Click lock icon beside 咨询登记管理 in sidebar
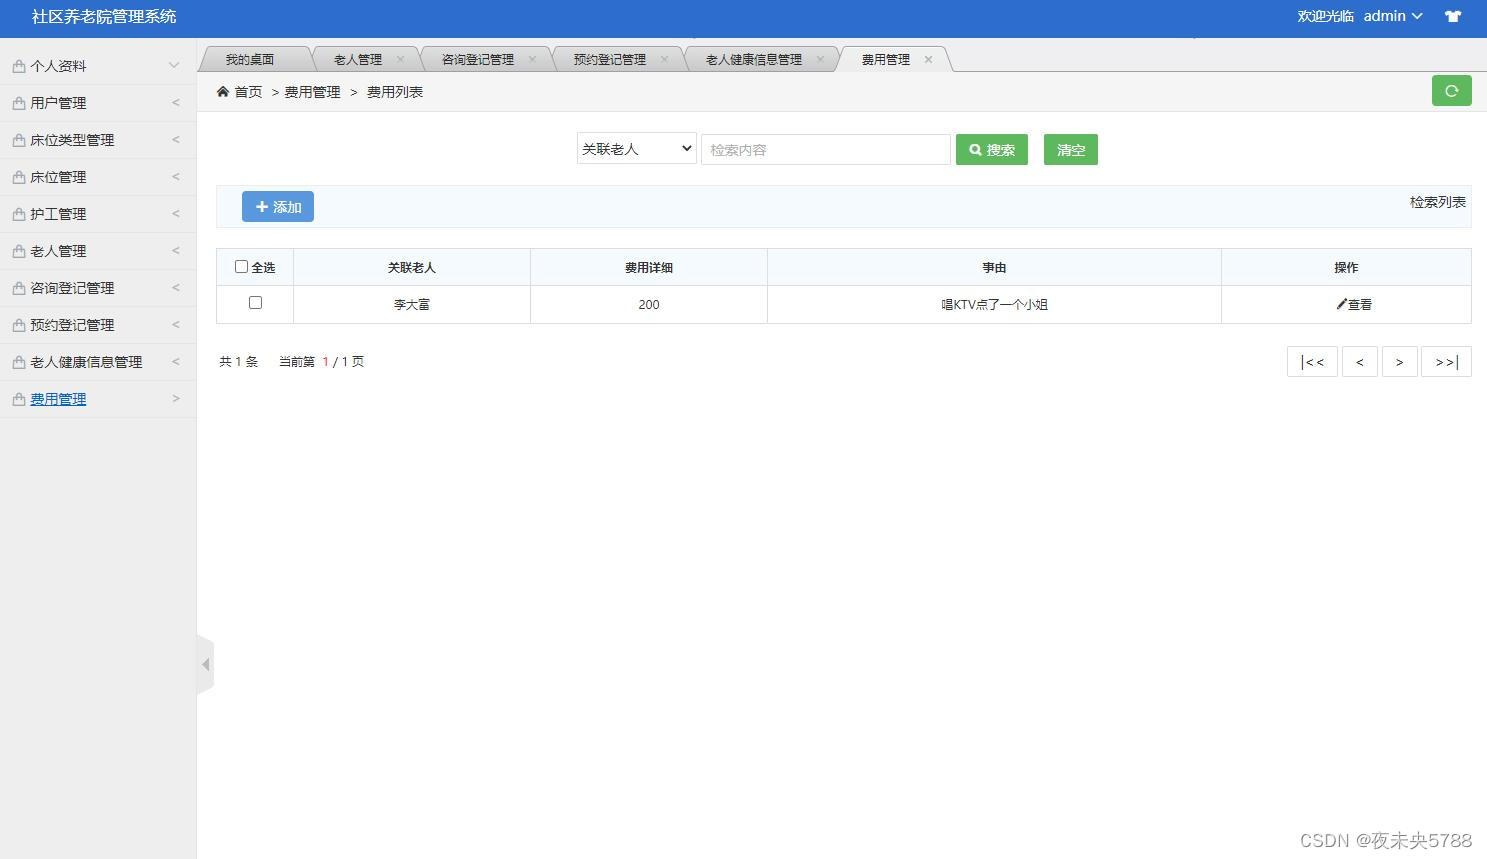Screen dimensions: 1487x859 19,288
